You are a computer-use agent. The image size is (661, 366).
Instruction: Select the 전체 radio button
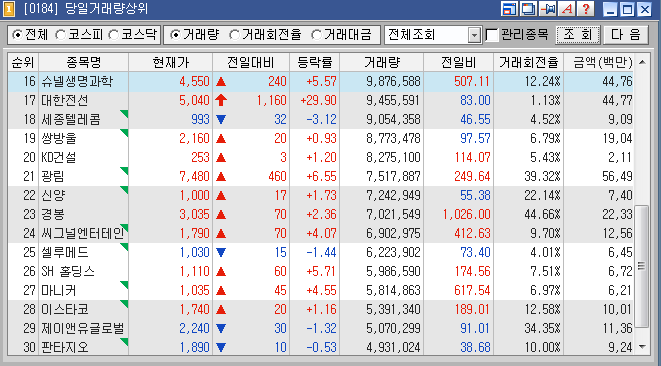17,35
